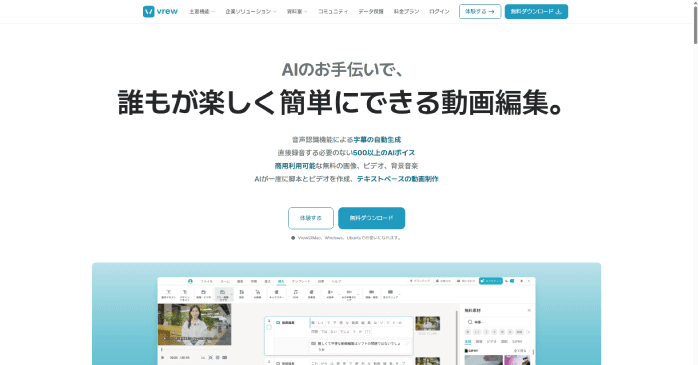Click the テキストベースの動画制作 highlighted text

[398, 179]
